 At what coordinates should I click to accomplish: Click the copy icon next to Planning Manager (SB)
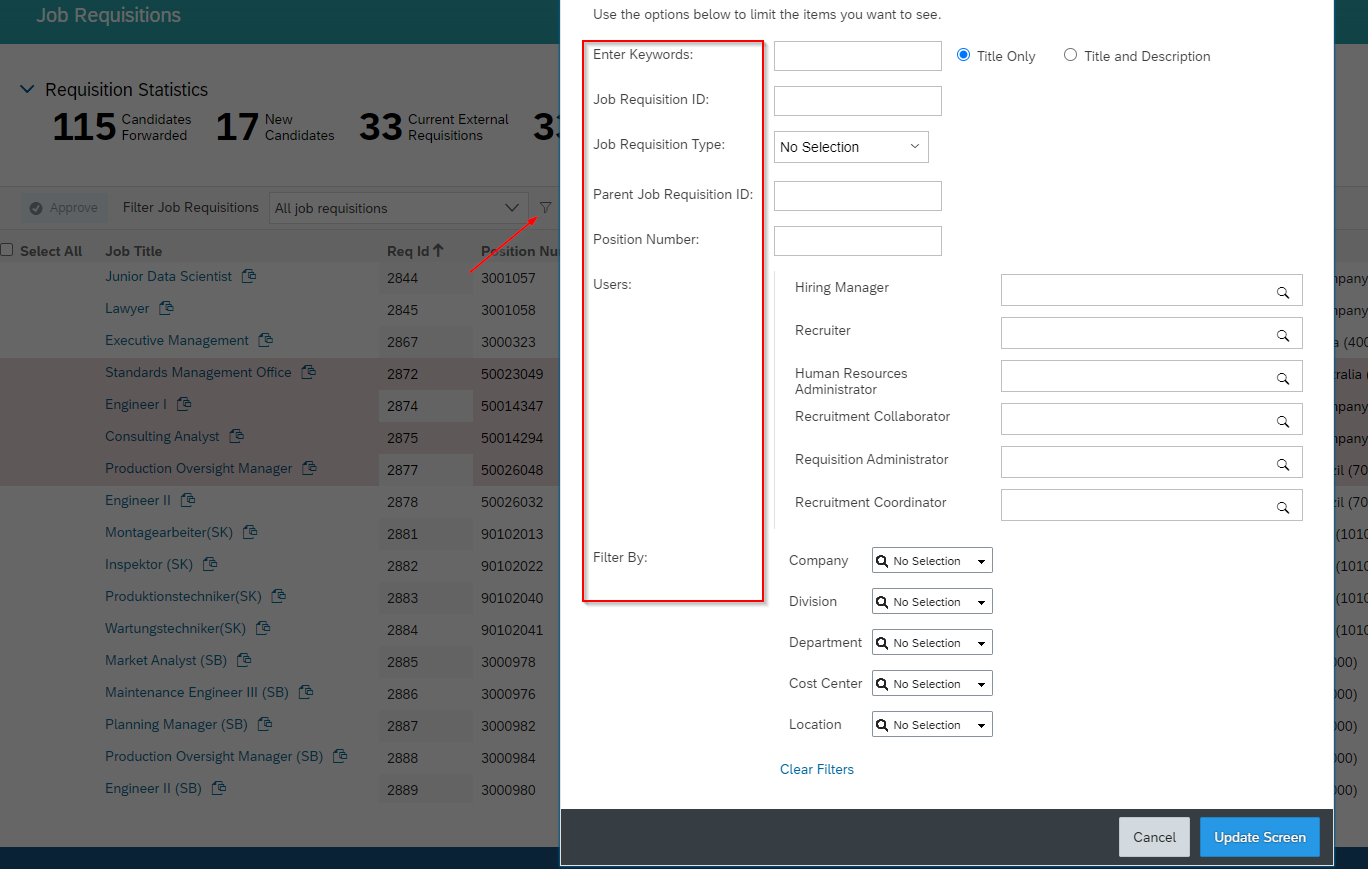pos(265,724)
